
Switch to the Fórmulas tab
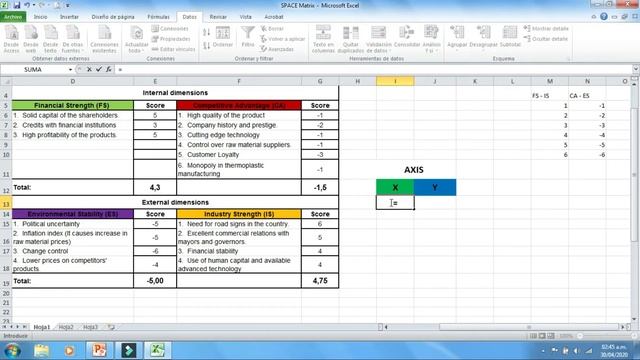tap(158, 17)
